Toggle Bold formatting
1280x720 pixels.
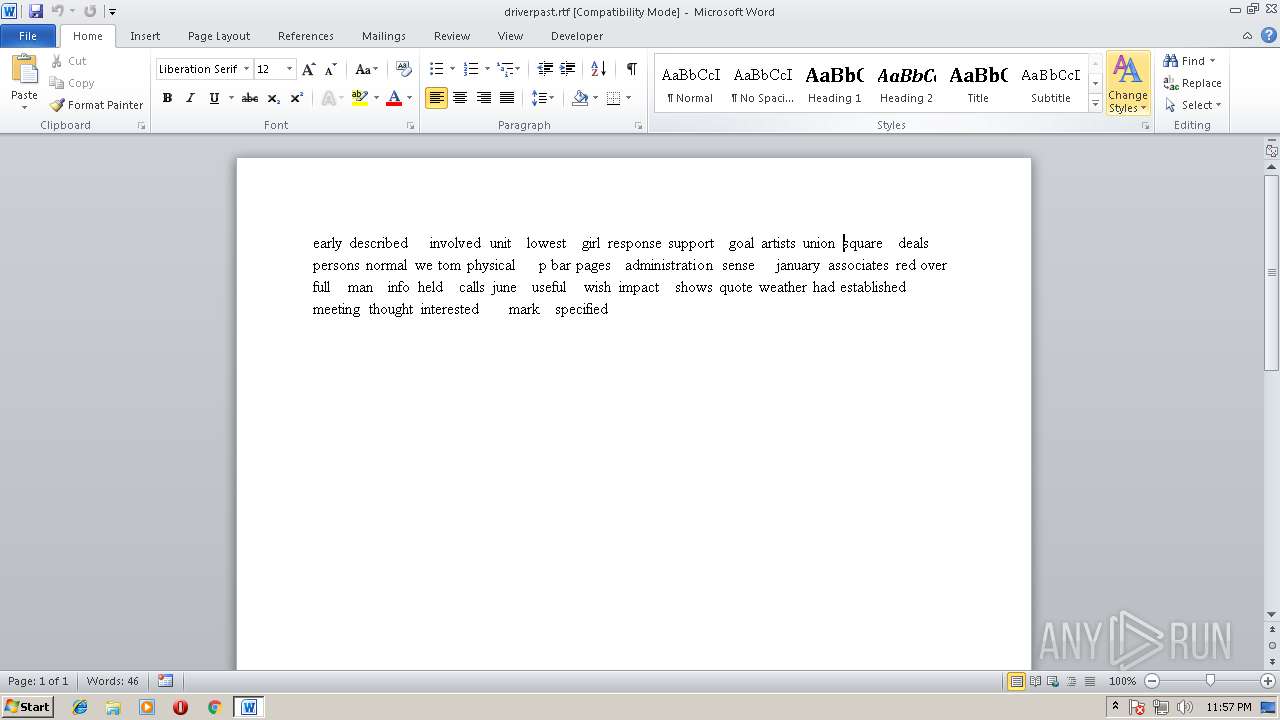167,98
